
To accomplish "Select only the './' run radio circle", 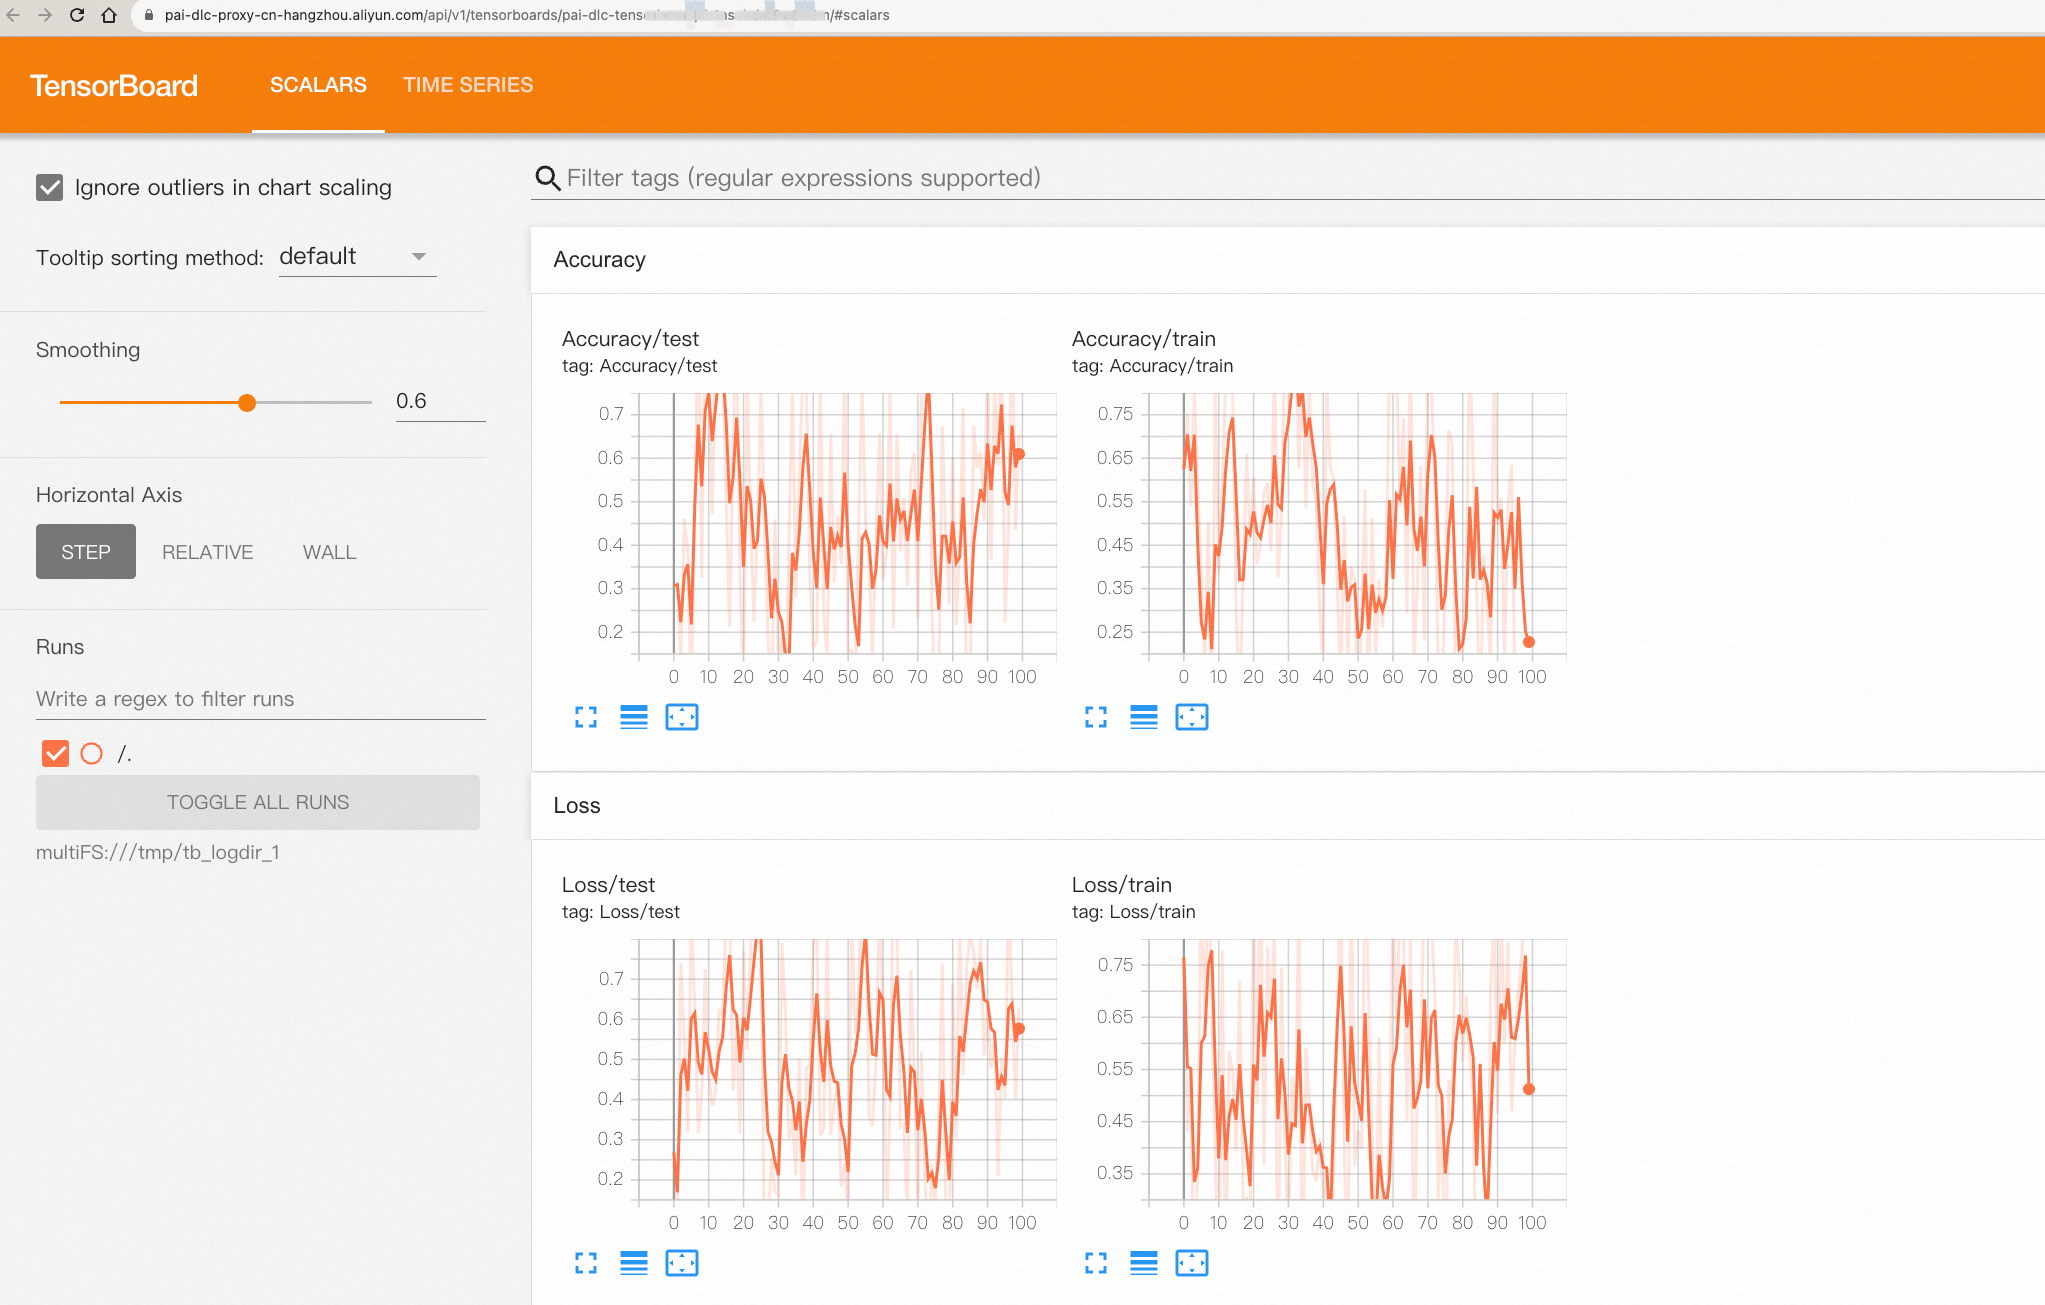I will tap(91, 753).
